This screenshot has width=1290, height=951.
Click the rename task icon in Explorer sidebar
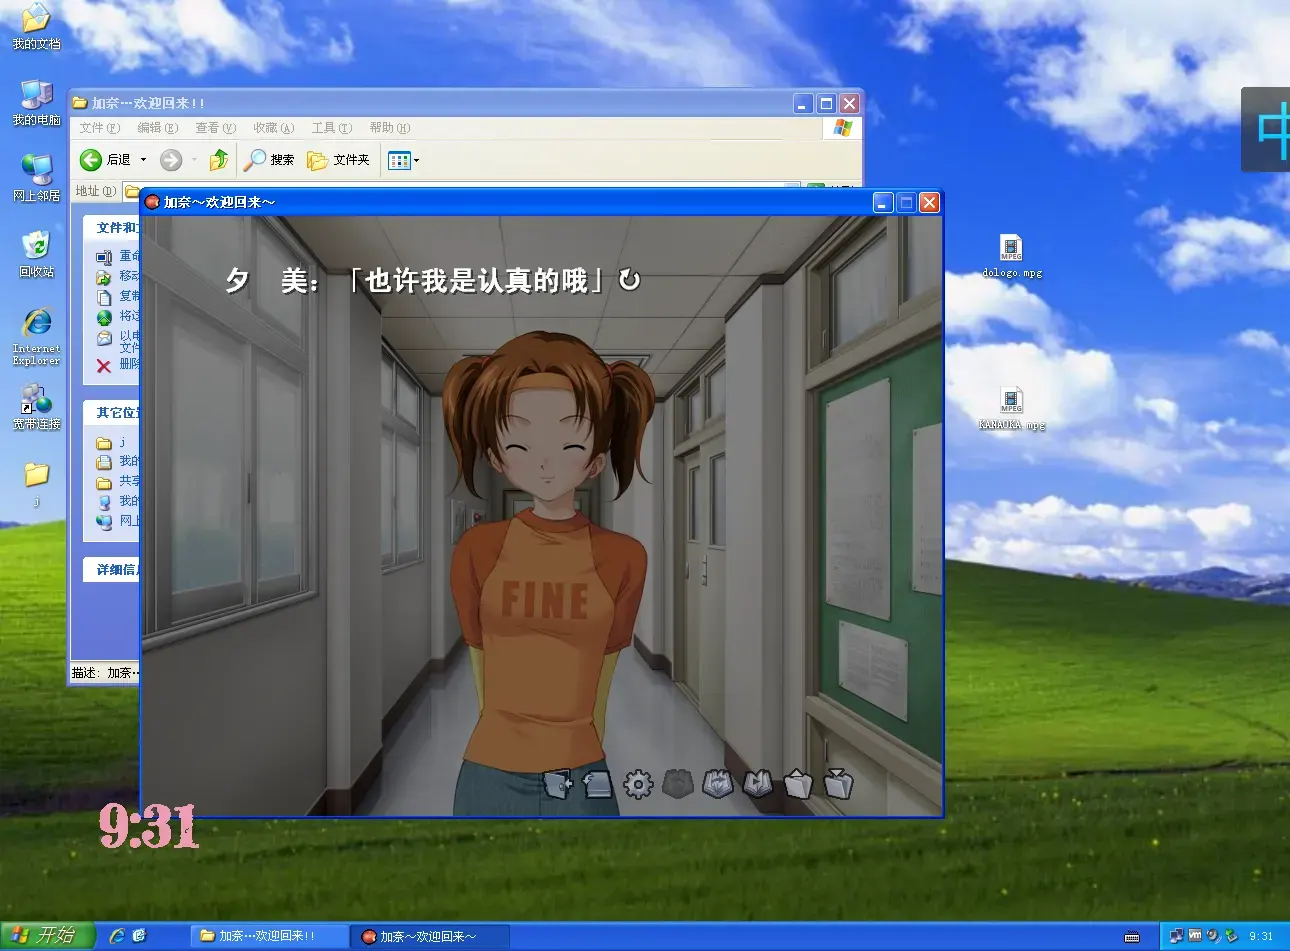(x=104, y=257)
